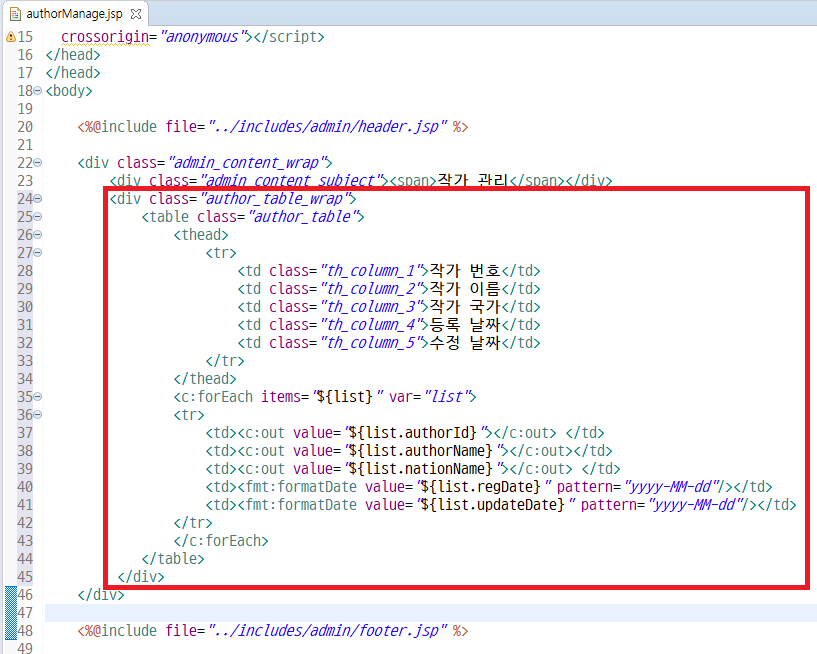Viewport: 817px width, 654px height.
Task: Click the 등록 날짜 cell text
Action: pyautogui.click(x=465, y=325)
